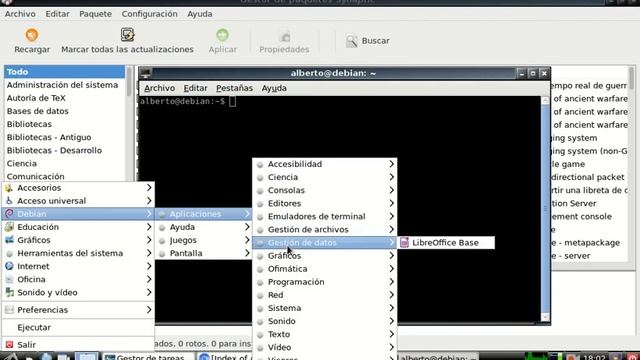The height and width of the screenshot is (360, 640).
Task: Expand the Consolas submenu arrow
Action: click(x=391, y=190)
